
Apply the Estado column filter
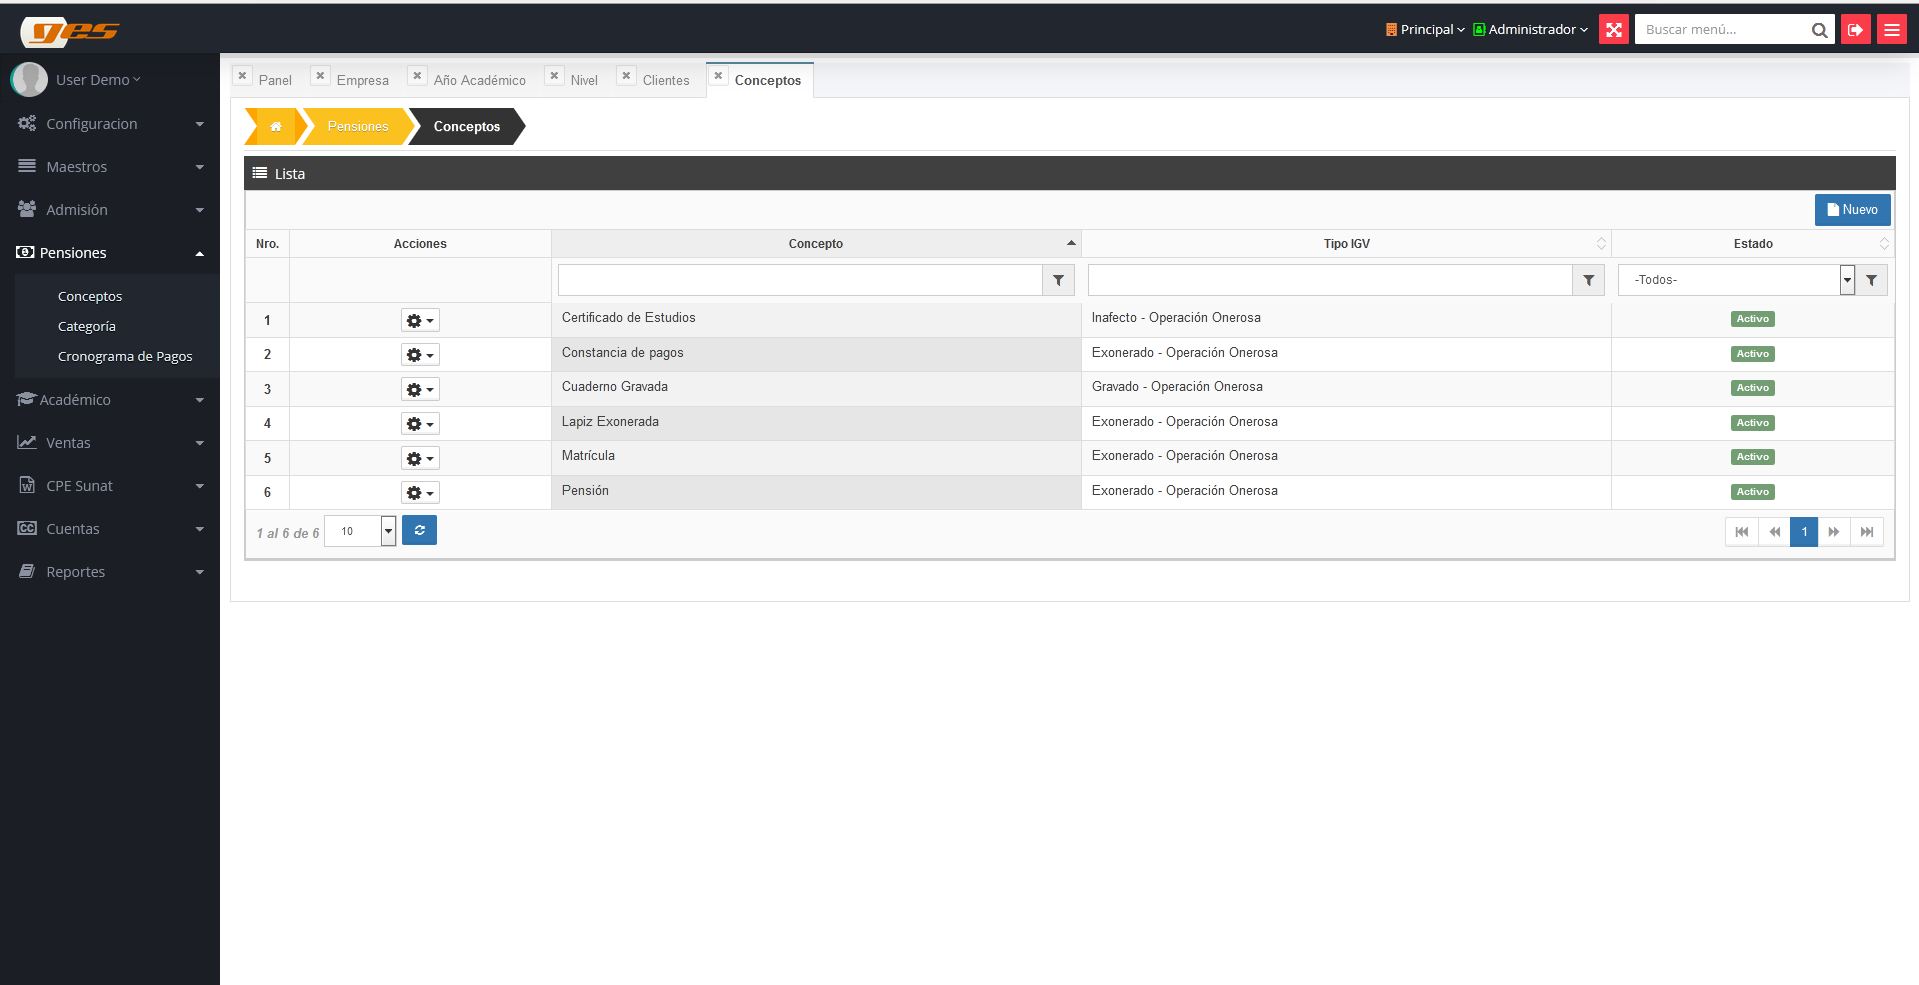coord(1871,280)
